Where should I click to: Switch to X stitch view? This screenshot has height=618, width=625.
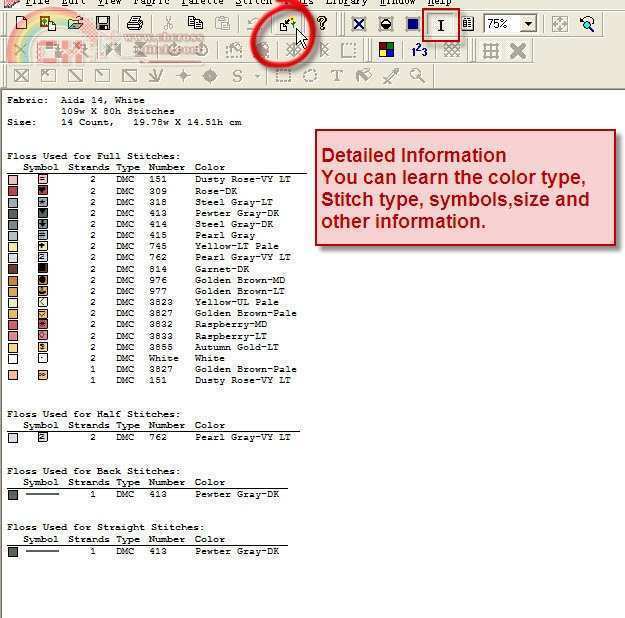pos(359,25)
